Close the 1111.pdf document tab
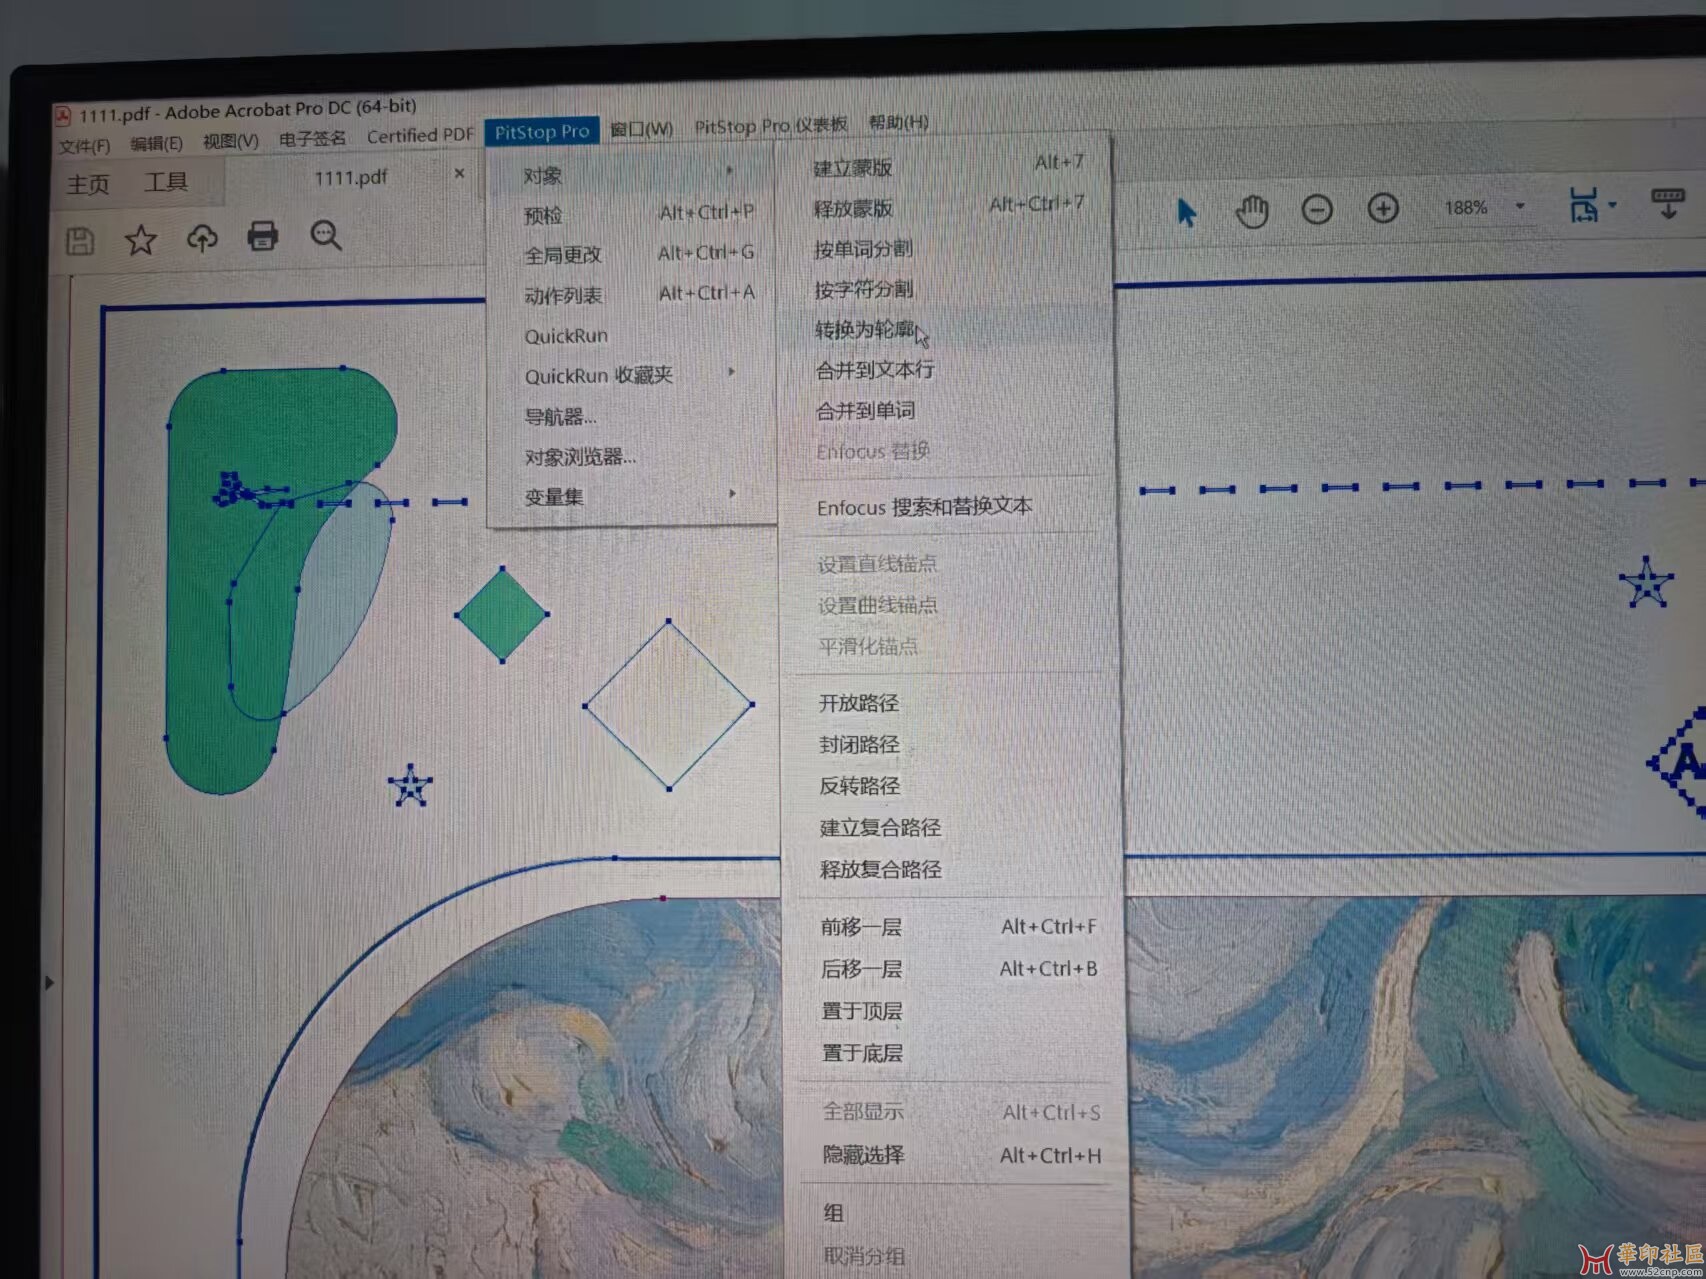The width and height of the screenshot is (1706, 1279). [x=459, y=174]
